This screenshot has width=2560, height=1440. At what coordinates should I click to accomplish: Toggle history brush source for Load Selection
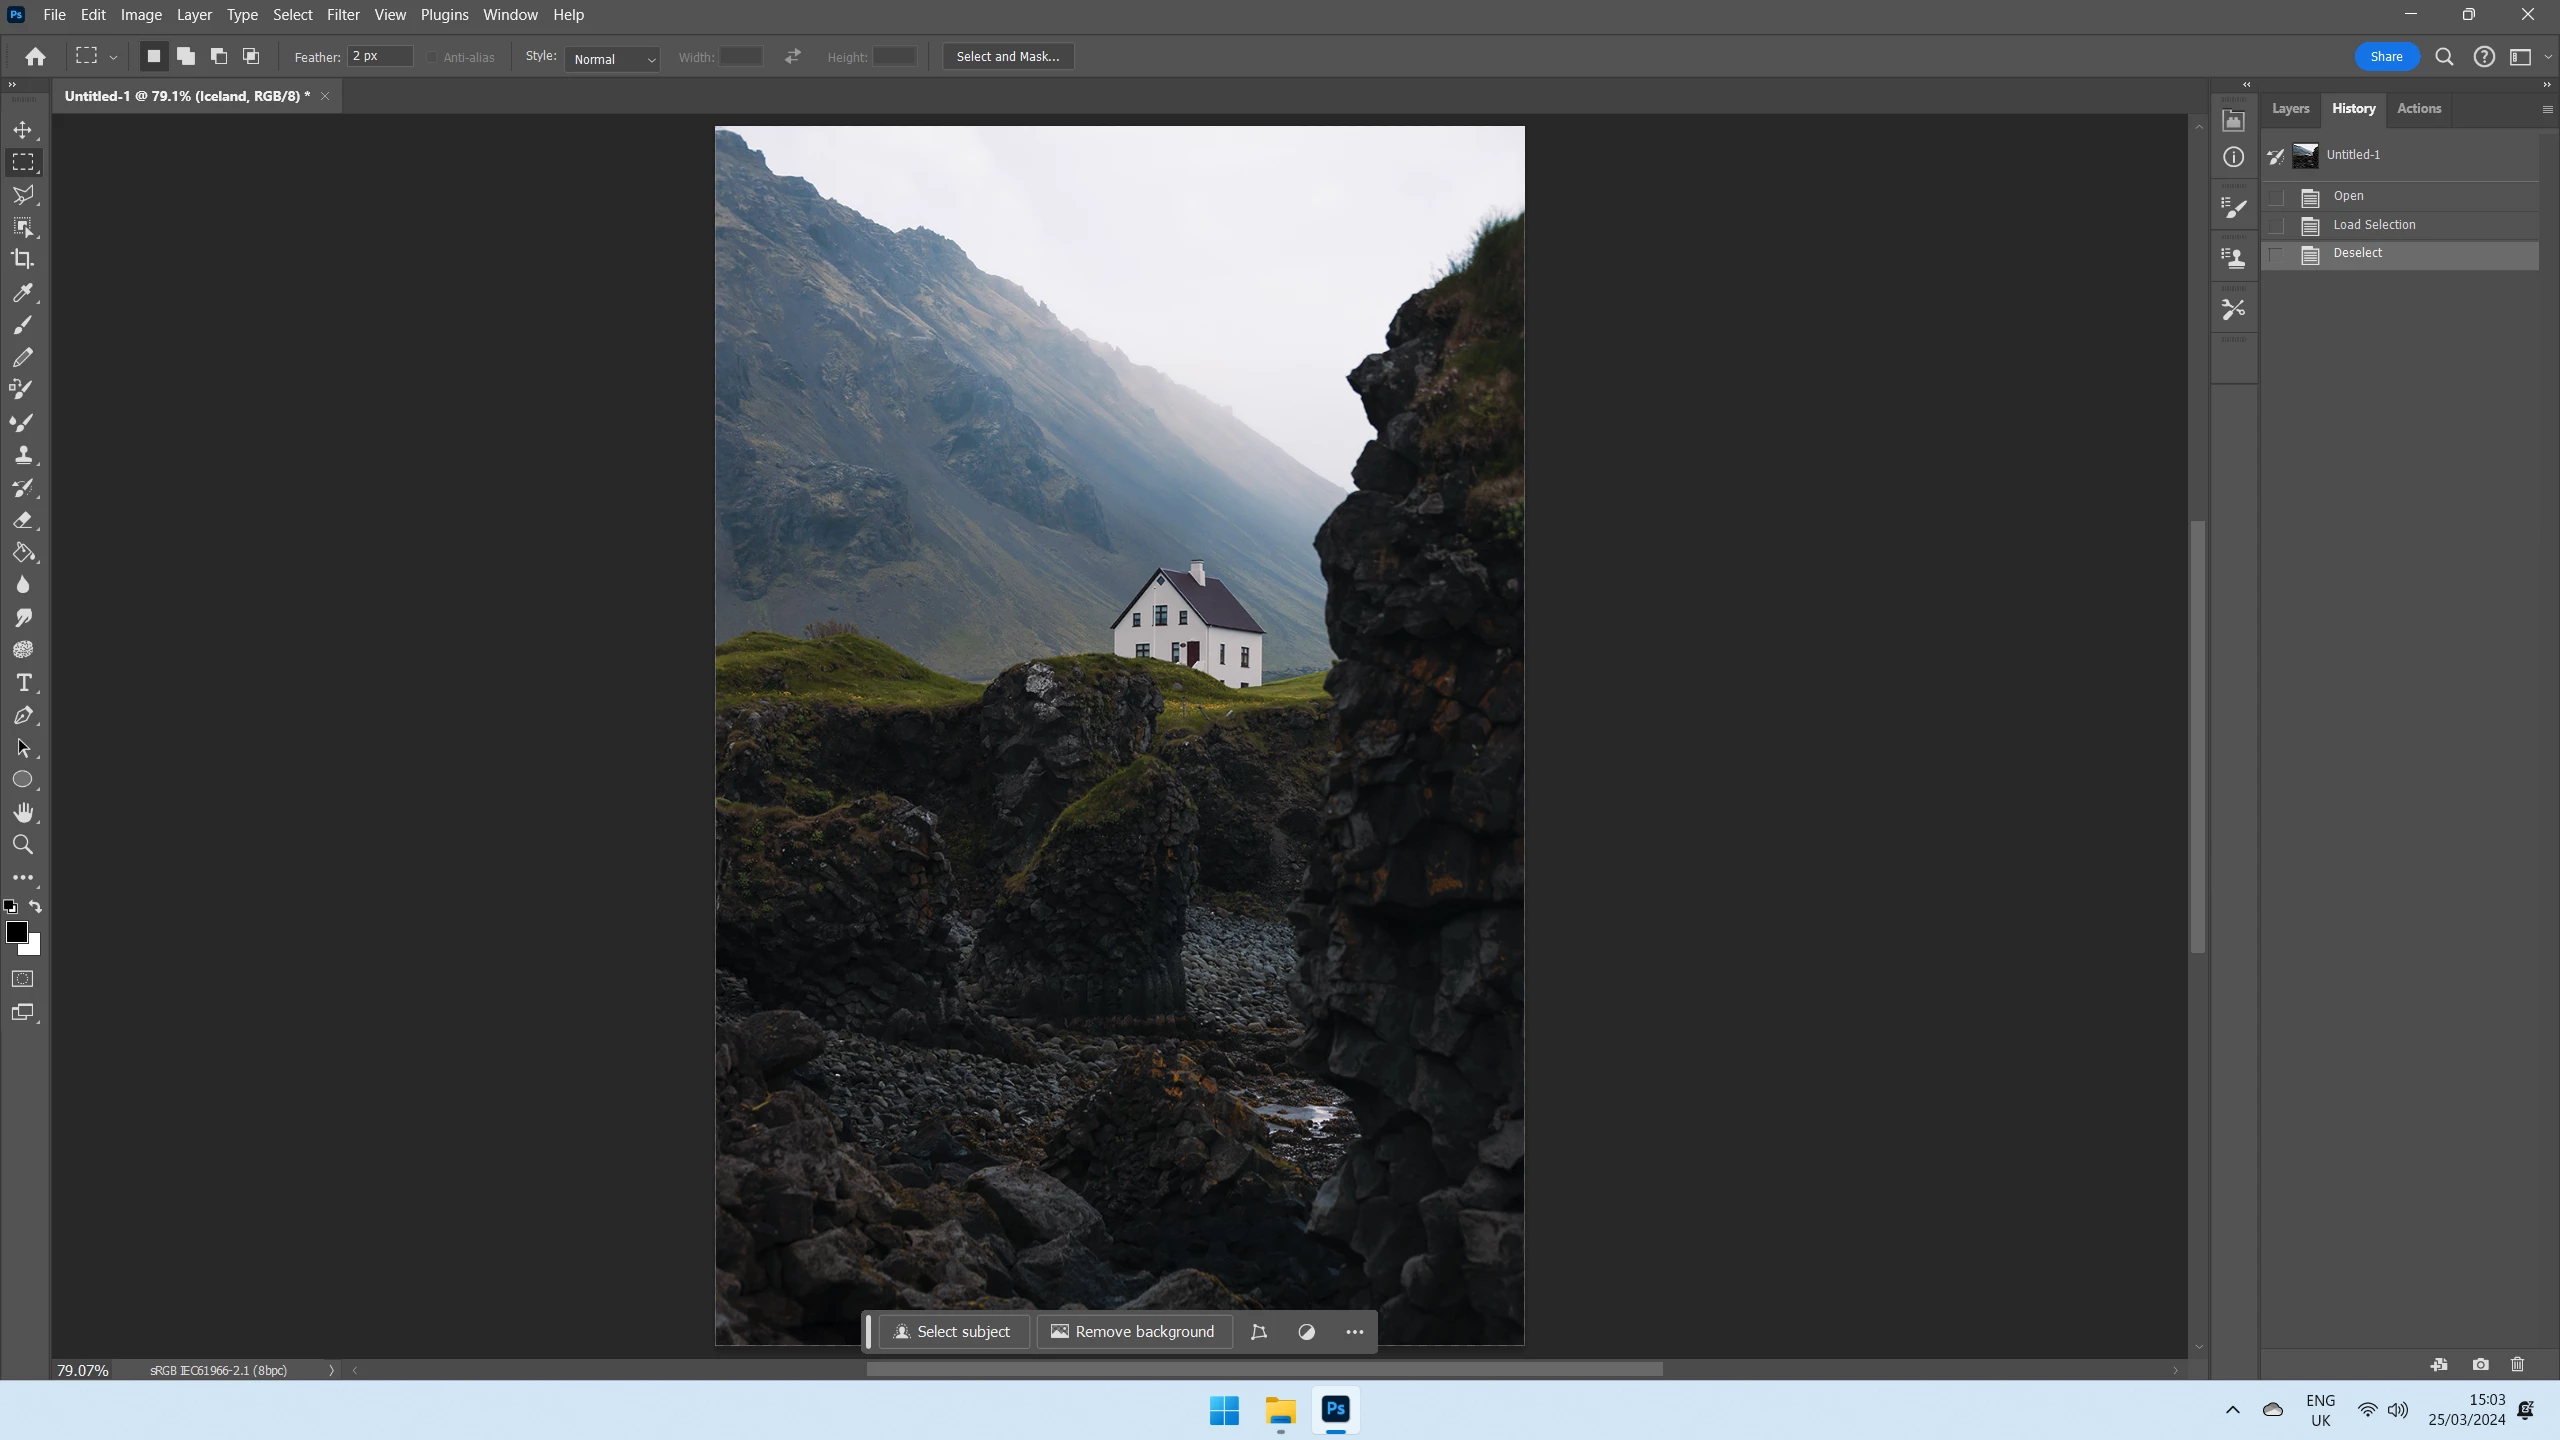click(x=2276, y=226)
